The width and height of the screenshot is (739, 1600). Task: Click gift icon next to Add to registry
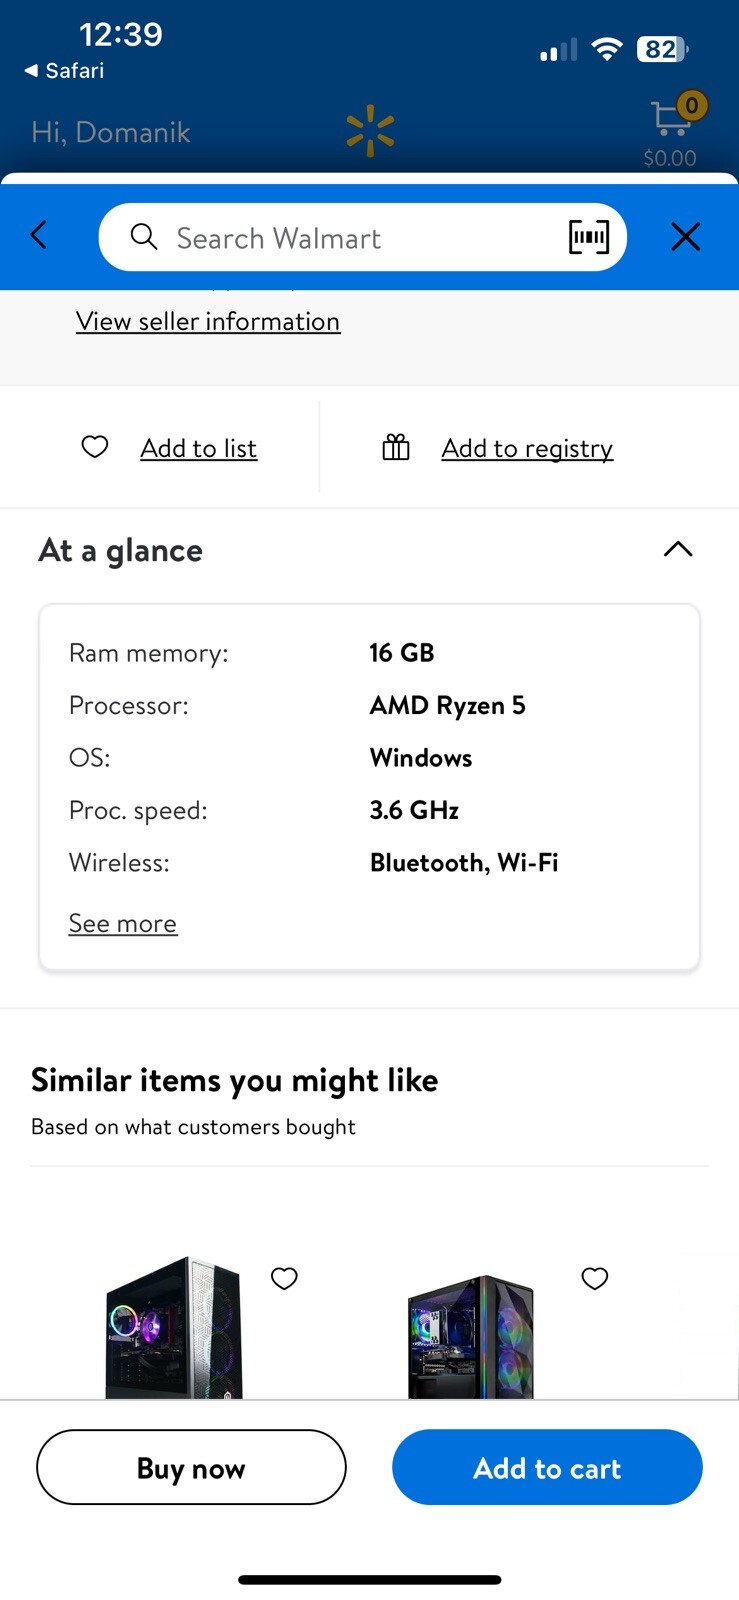click(x=396, y=447)
